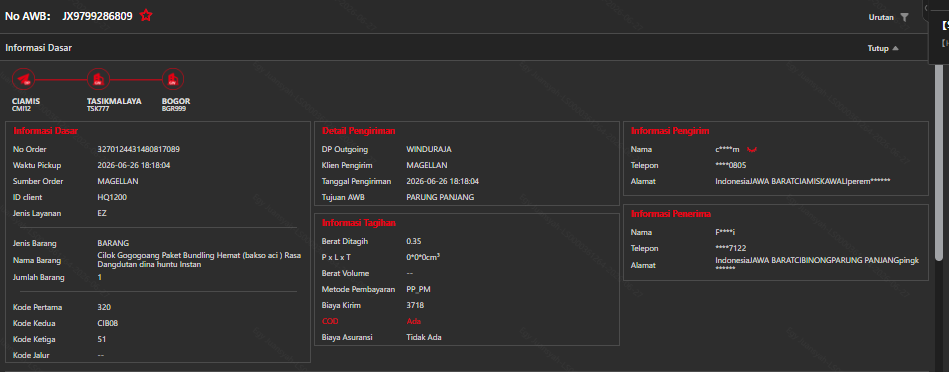
Task: Click the CIAMIS CMI12 station label
Action: (x=26, y=105)
